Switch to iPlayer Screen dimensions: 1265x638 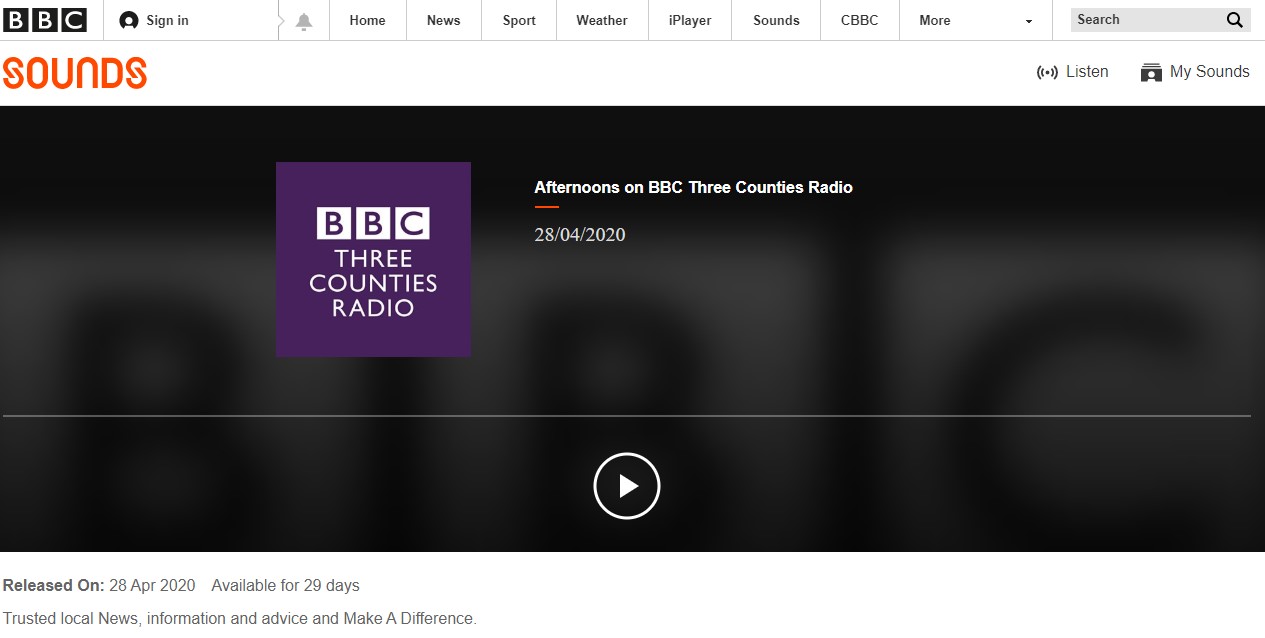point(688,21)
